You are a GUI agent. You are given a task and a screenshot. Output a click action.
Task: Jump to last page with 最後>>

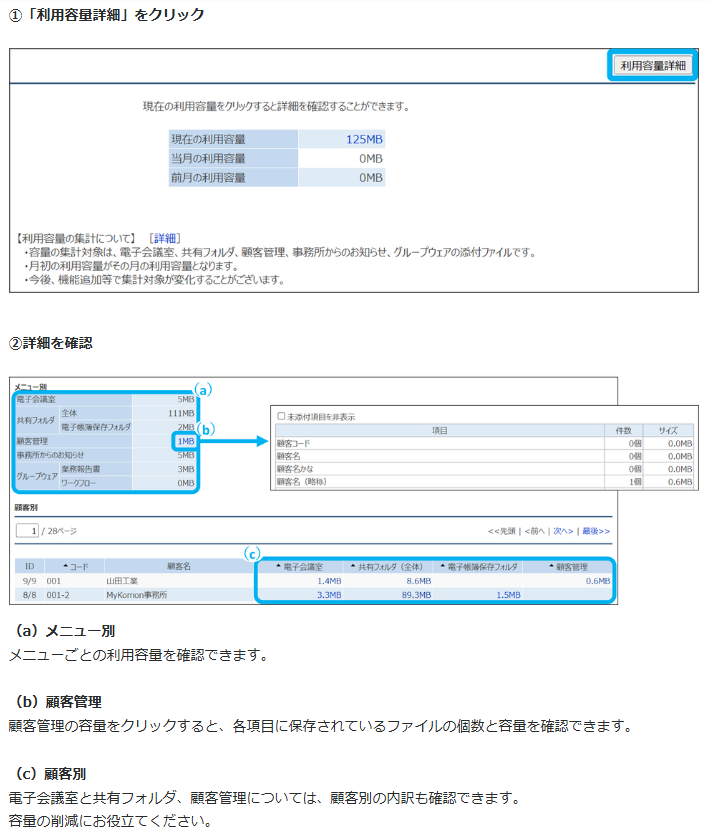coord(596,530)
